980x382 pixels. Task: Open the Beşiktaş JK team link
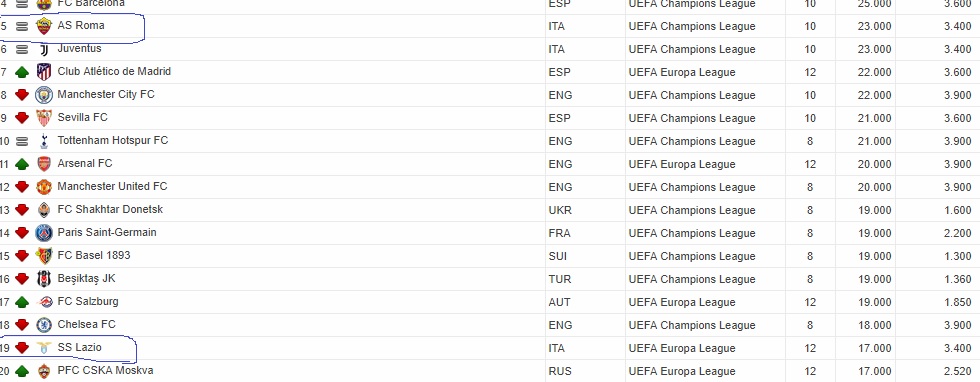[x=86, y=278]
